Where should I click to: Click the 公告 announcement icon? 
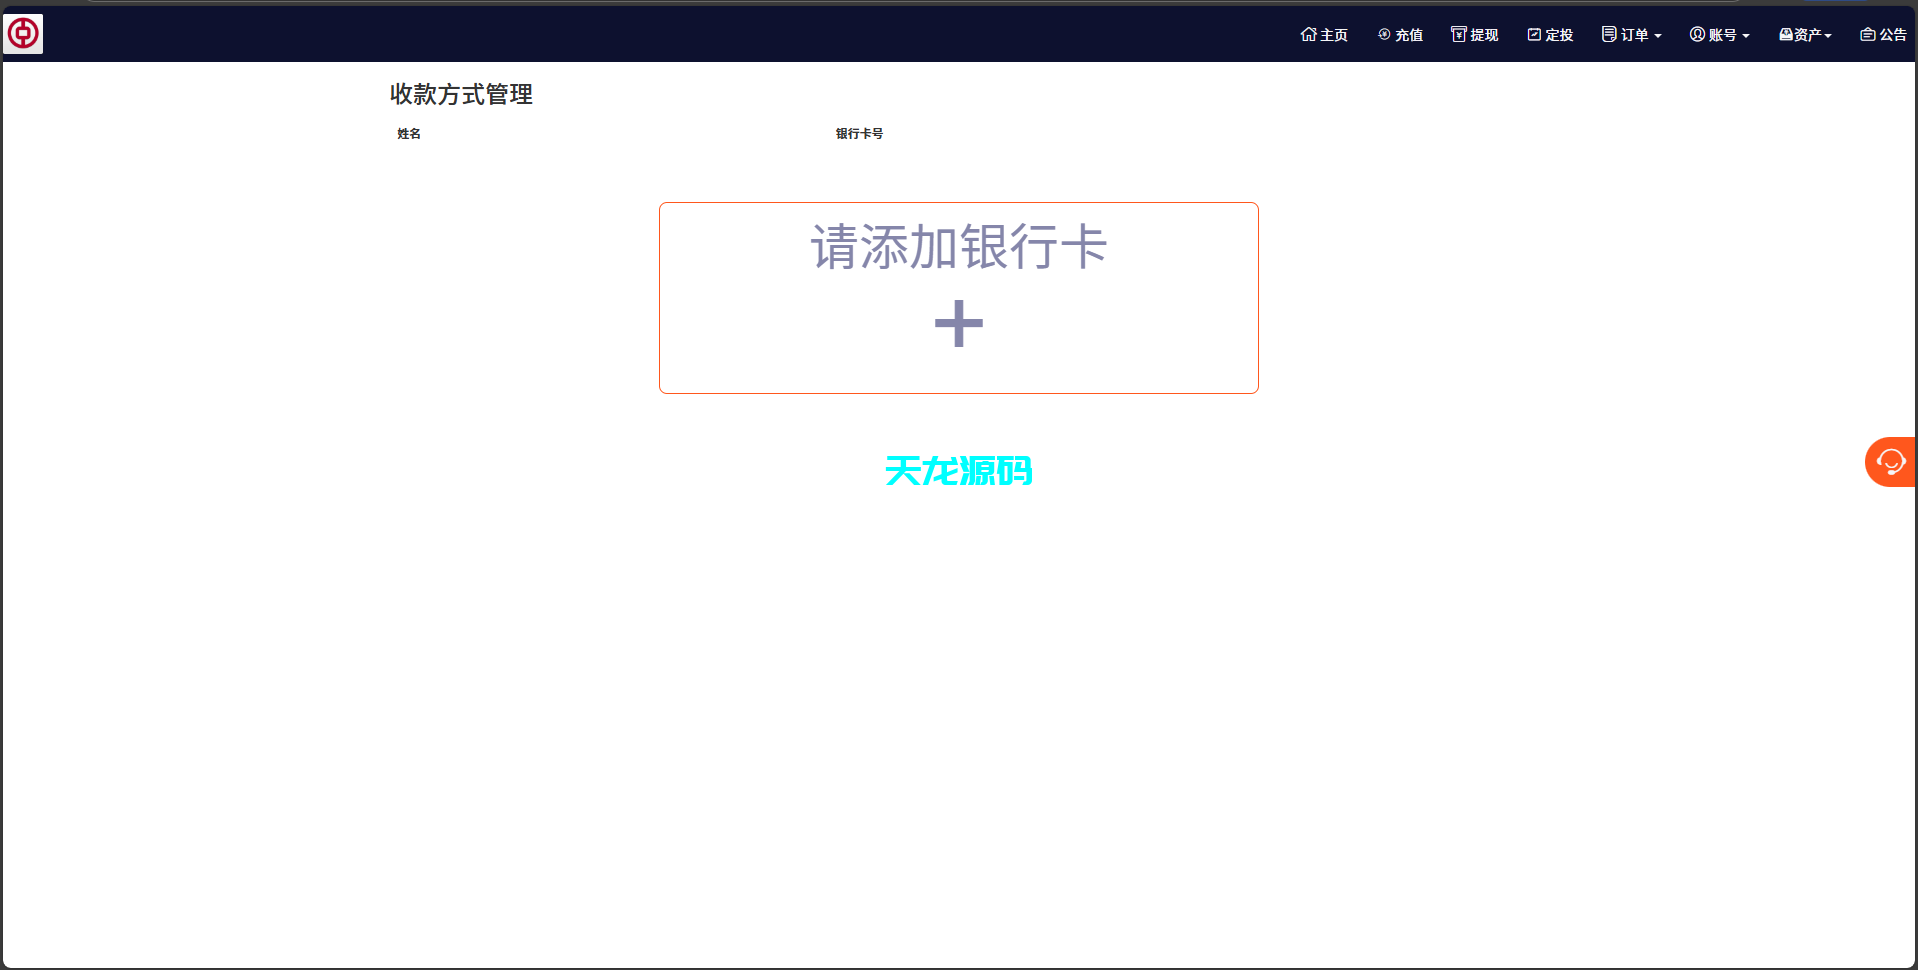(x=1868, y=34)
